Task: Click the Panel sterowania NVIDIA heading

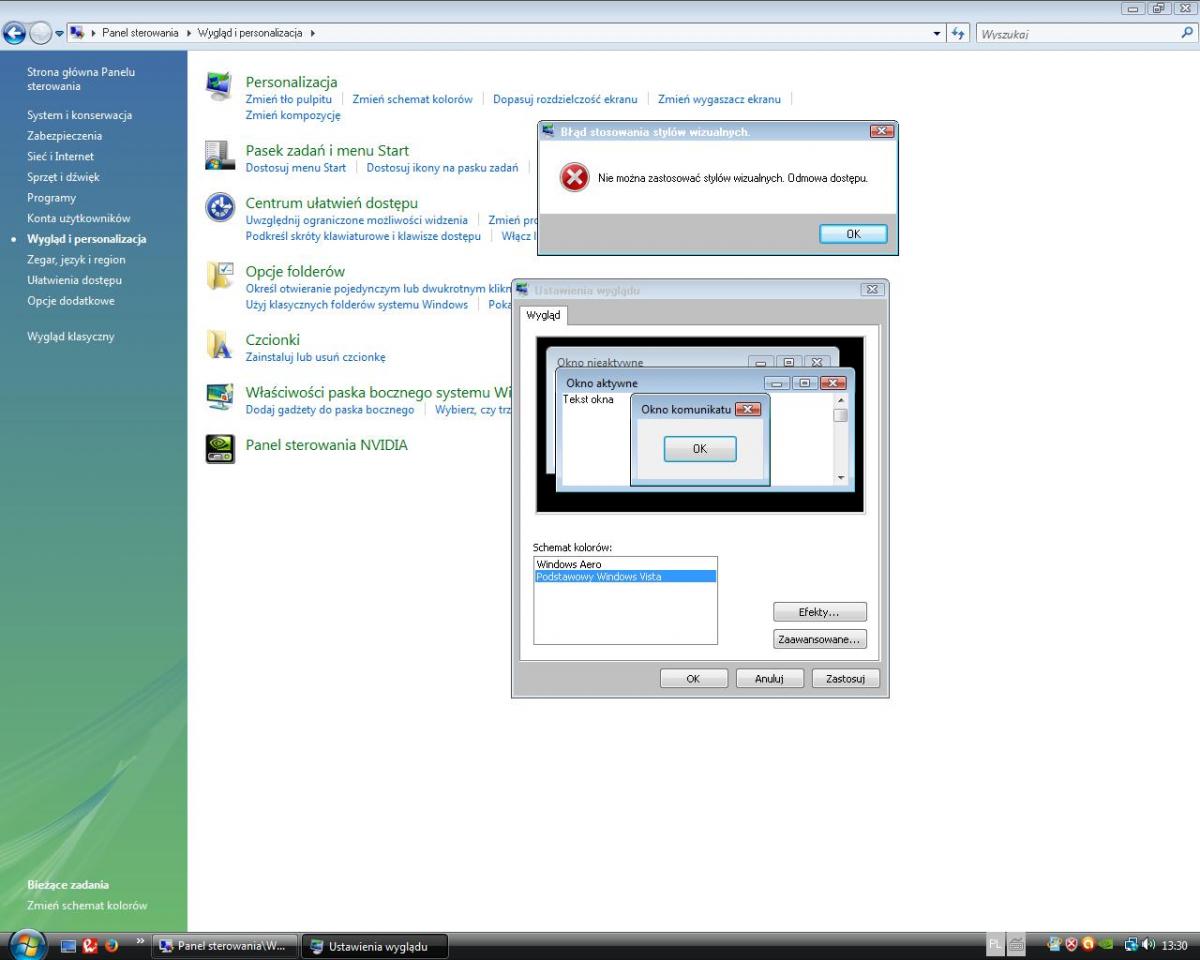Action: [x=327, y=445]
